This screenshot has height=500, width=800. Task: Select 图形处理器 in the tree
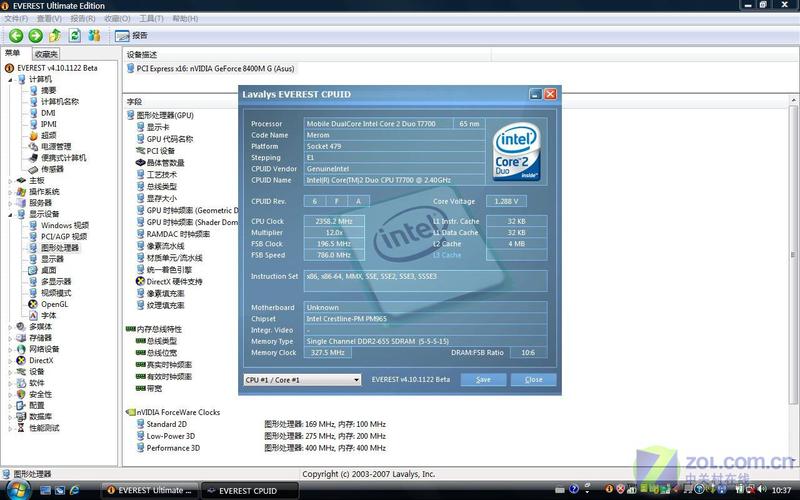pyautogui.click(x=60, y=247)
